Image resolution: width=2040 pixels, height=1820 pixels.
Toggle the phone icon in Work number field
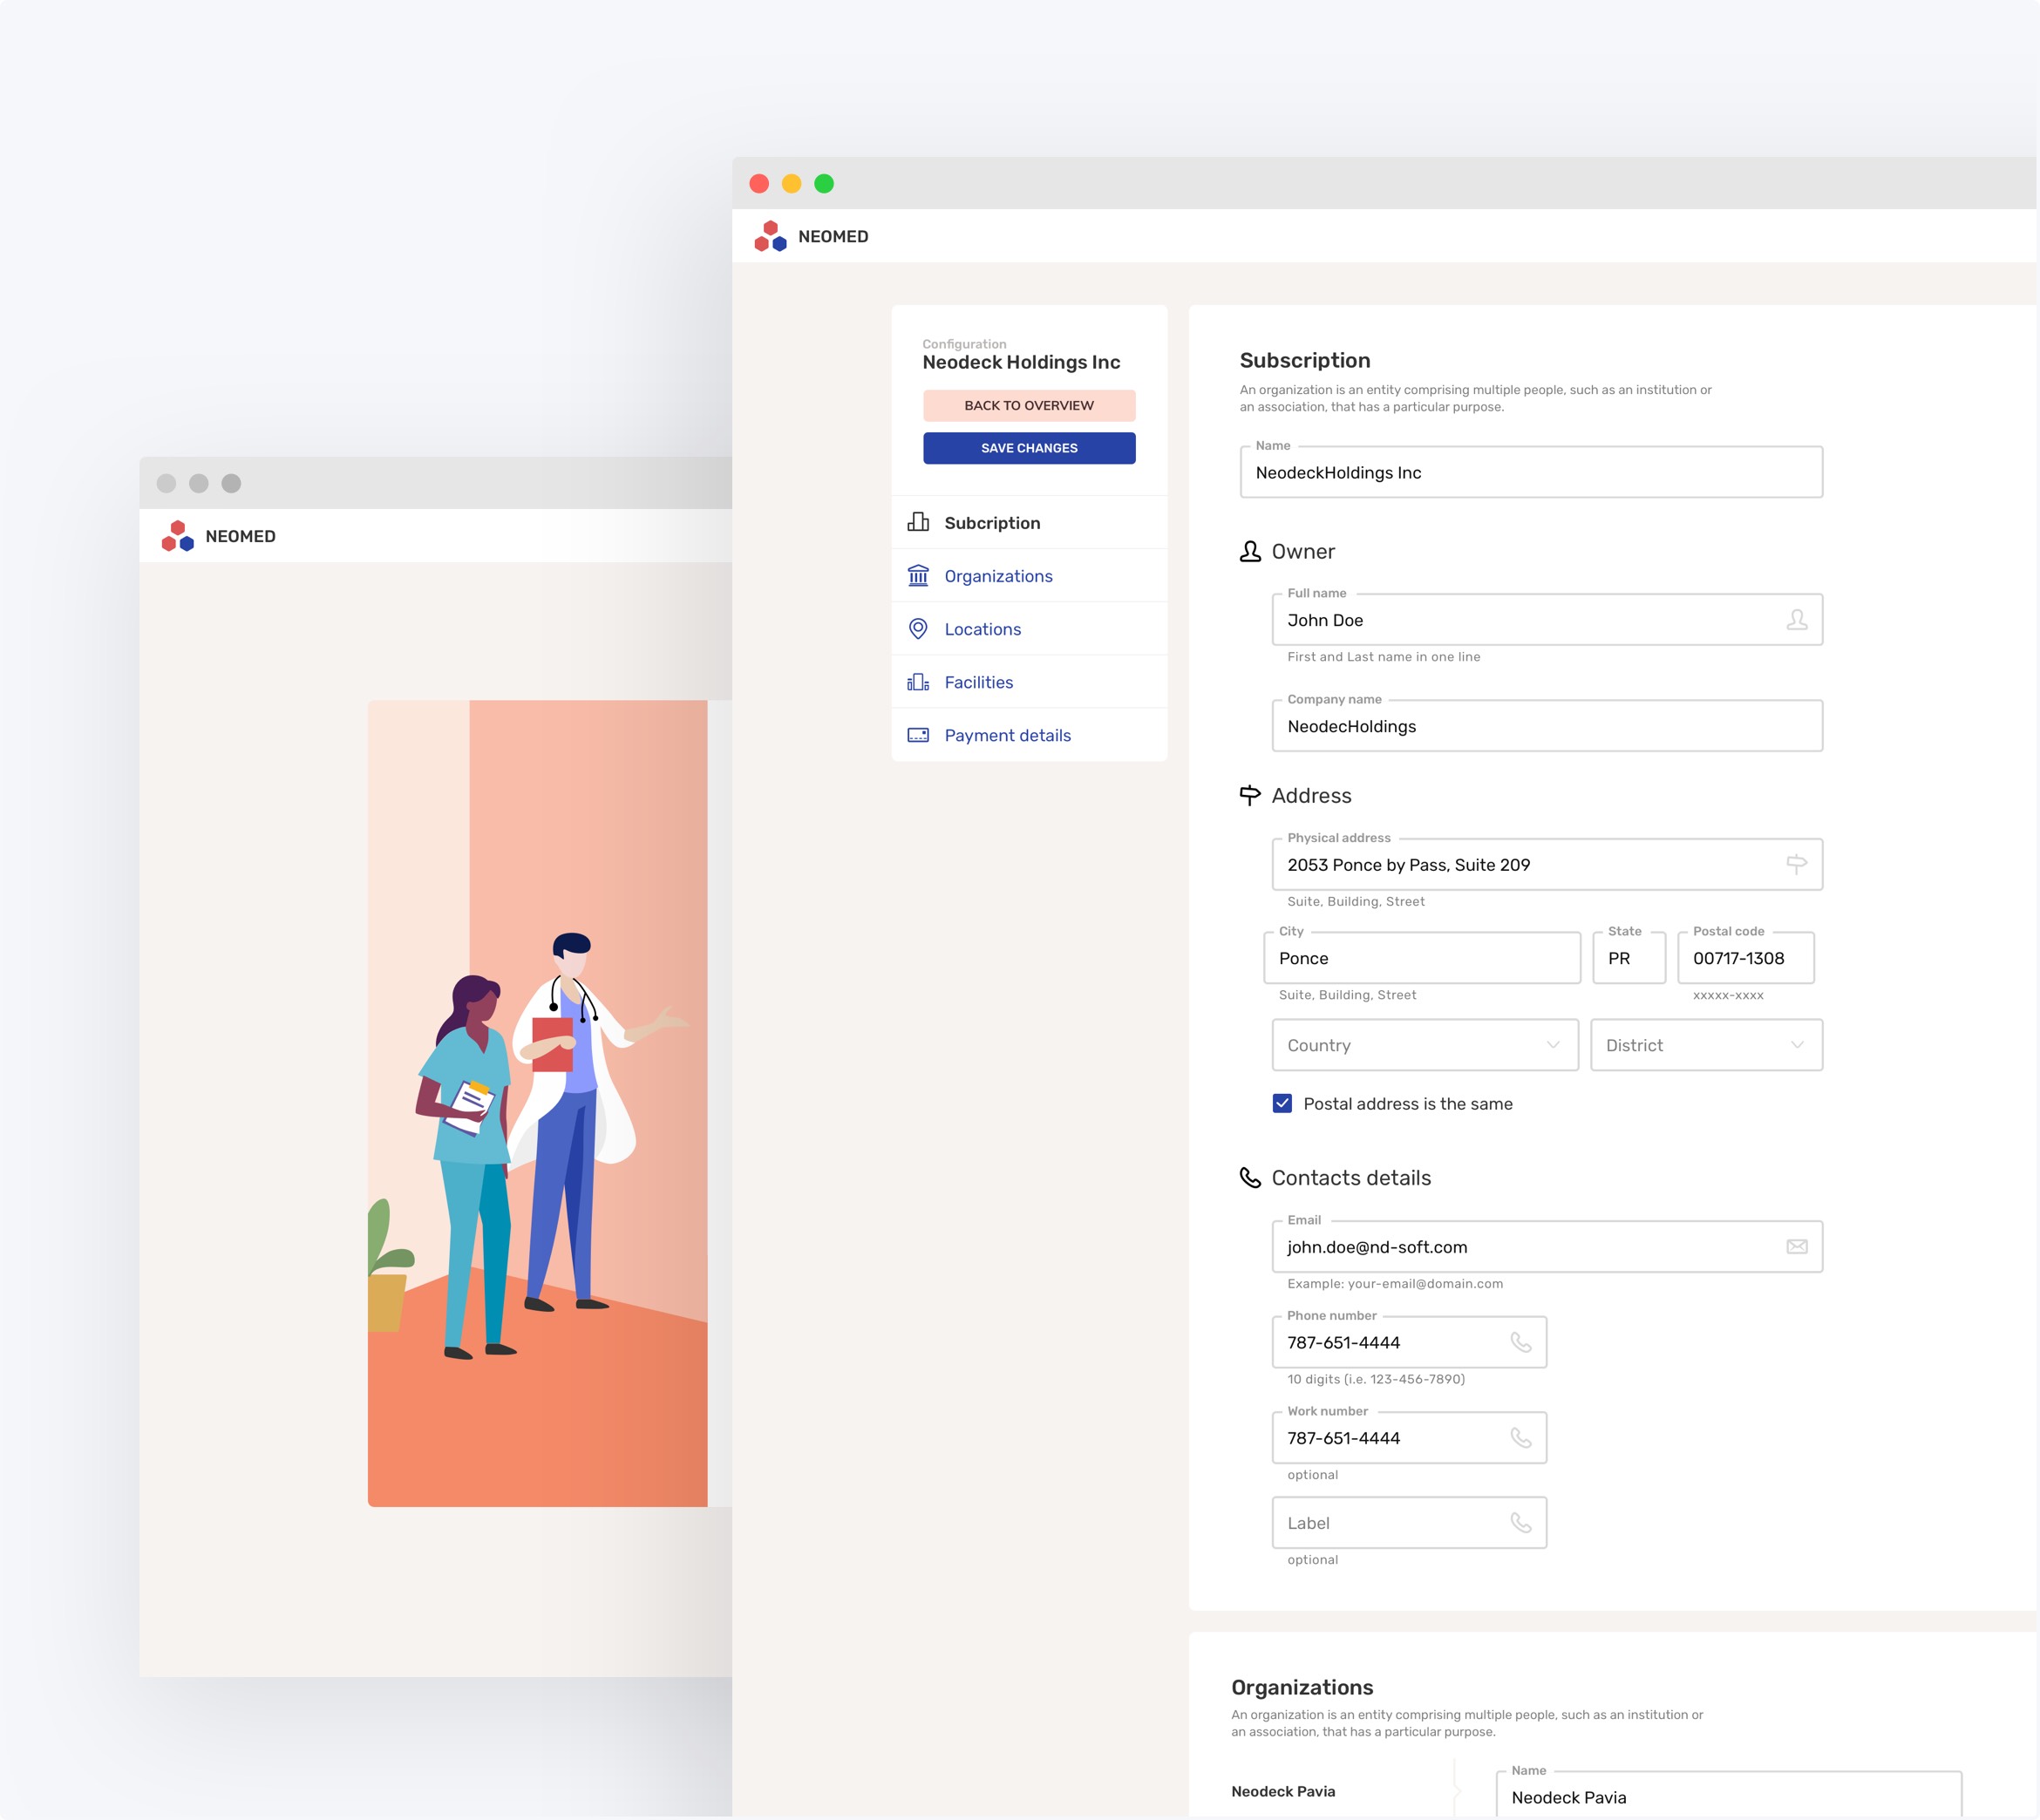point(1522,1437)
